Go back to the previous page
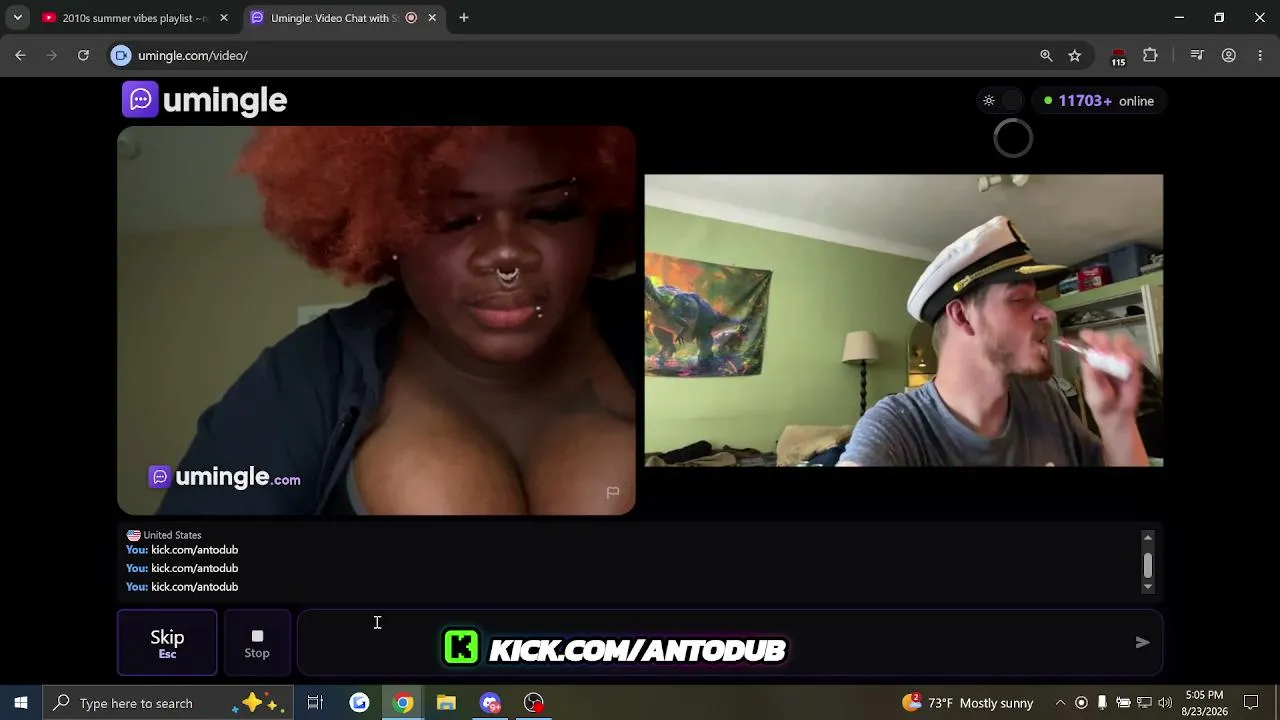 coord(20,56)
